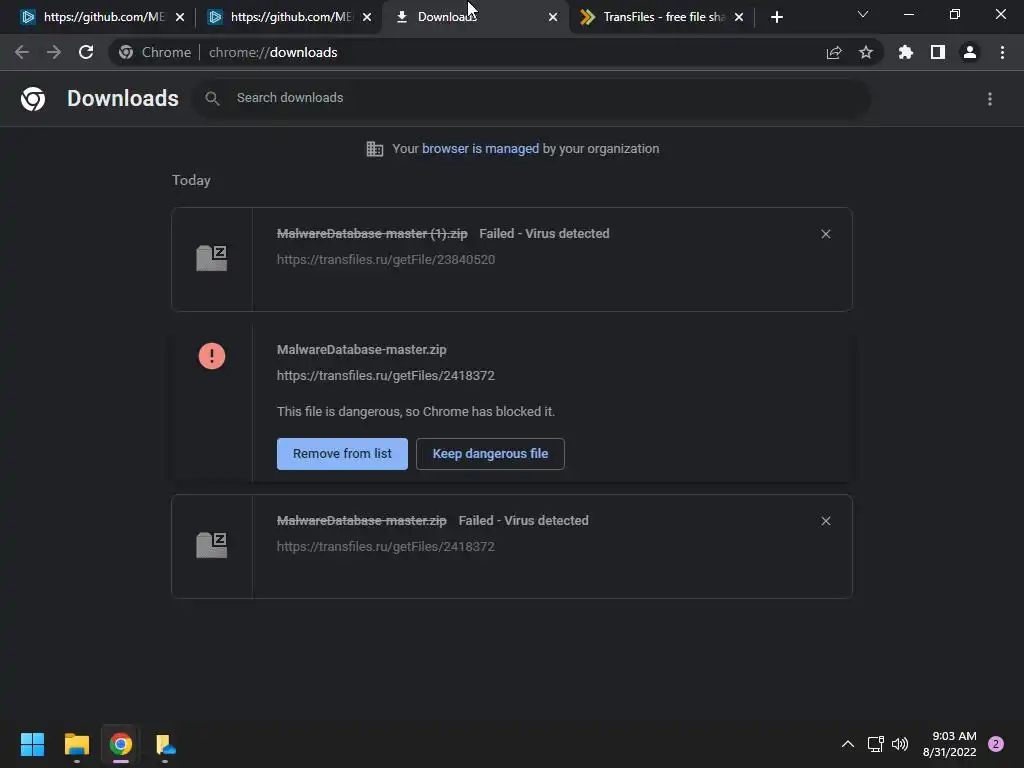
Task: Expand the tab search chevron
Action: click(863, 14)
